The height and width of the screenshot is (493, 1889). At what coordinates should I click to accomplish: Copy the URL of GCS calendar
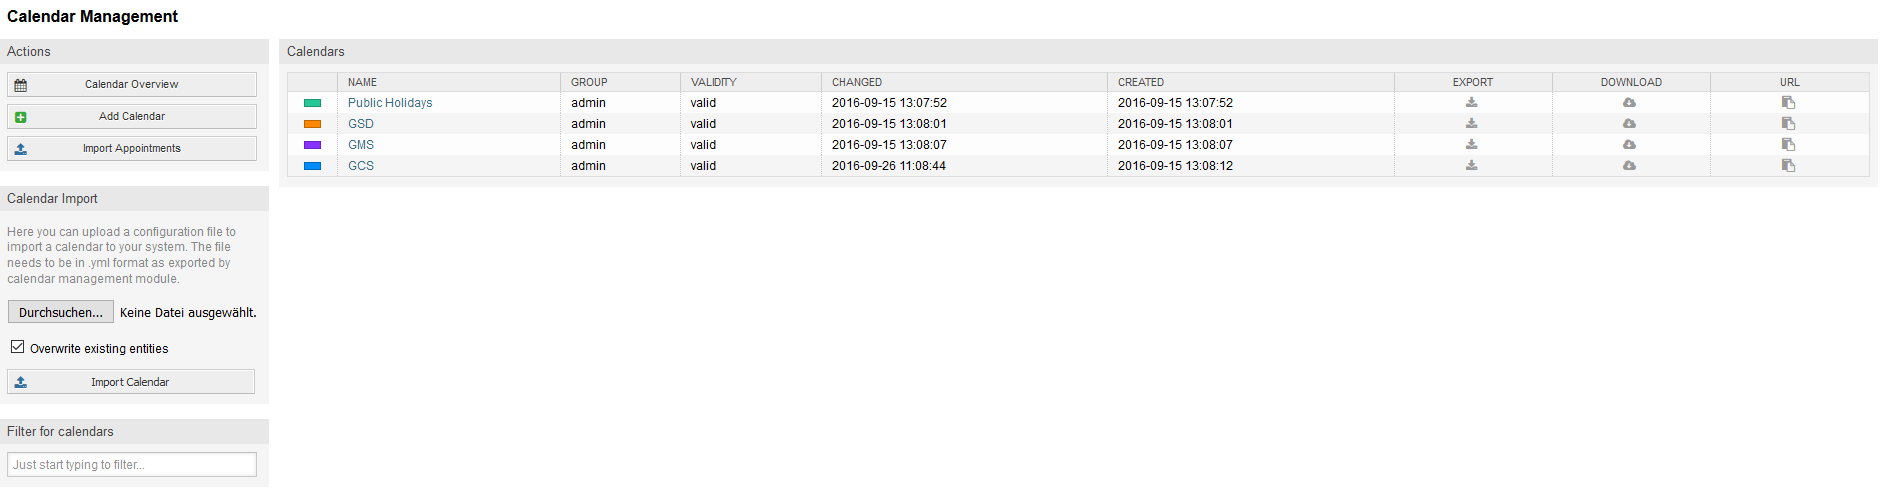click(x=1788, y=166)
